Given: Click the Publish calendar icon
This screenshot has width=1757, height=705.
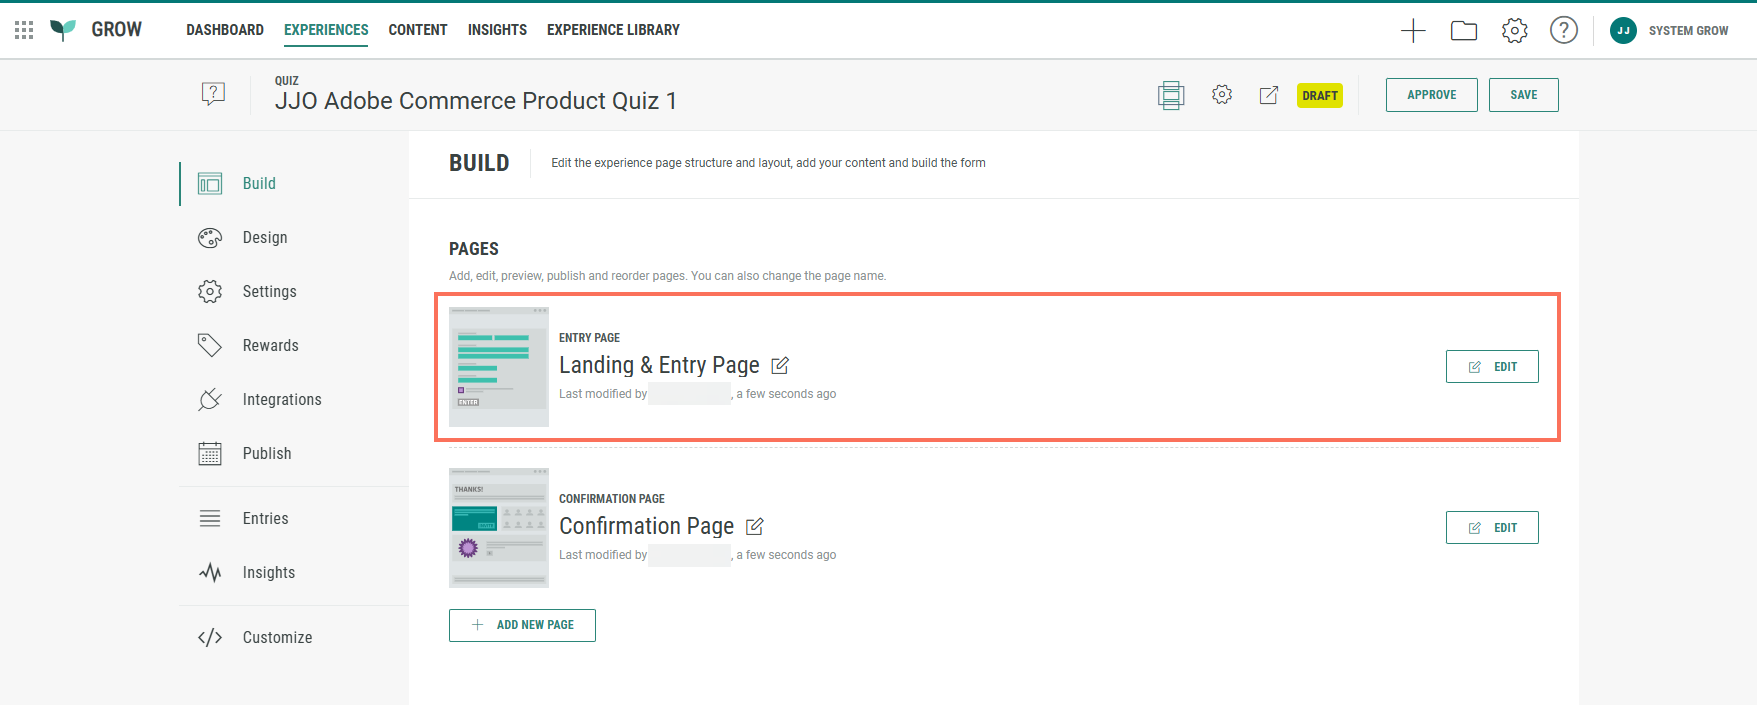Looking at the screenshot, I should [210, 454].
